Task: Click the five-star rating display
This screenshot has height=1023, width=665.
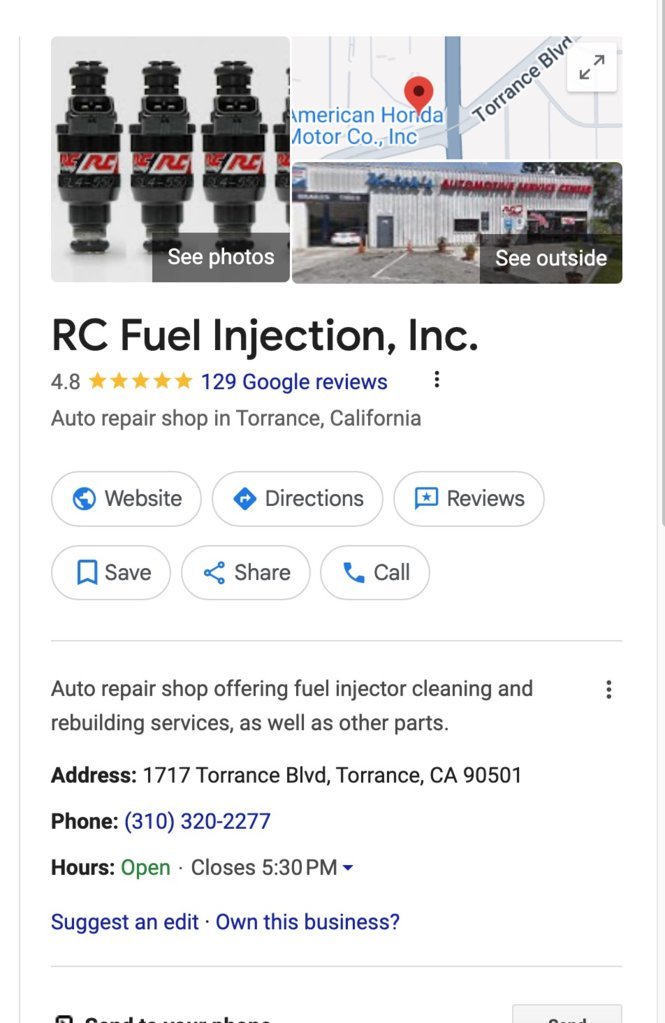Action: click(140, 380)
